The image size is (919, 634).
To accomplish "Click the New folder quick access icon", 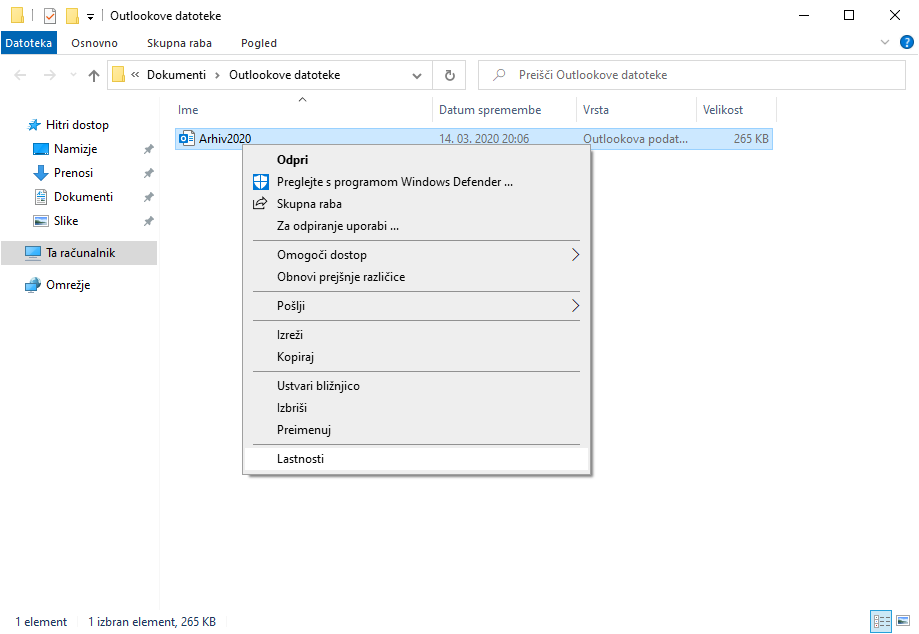I will 72,16.
